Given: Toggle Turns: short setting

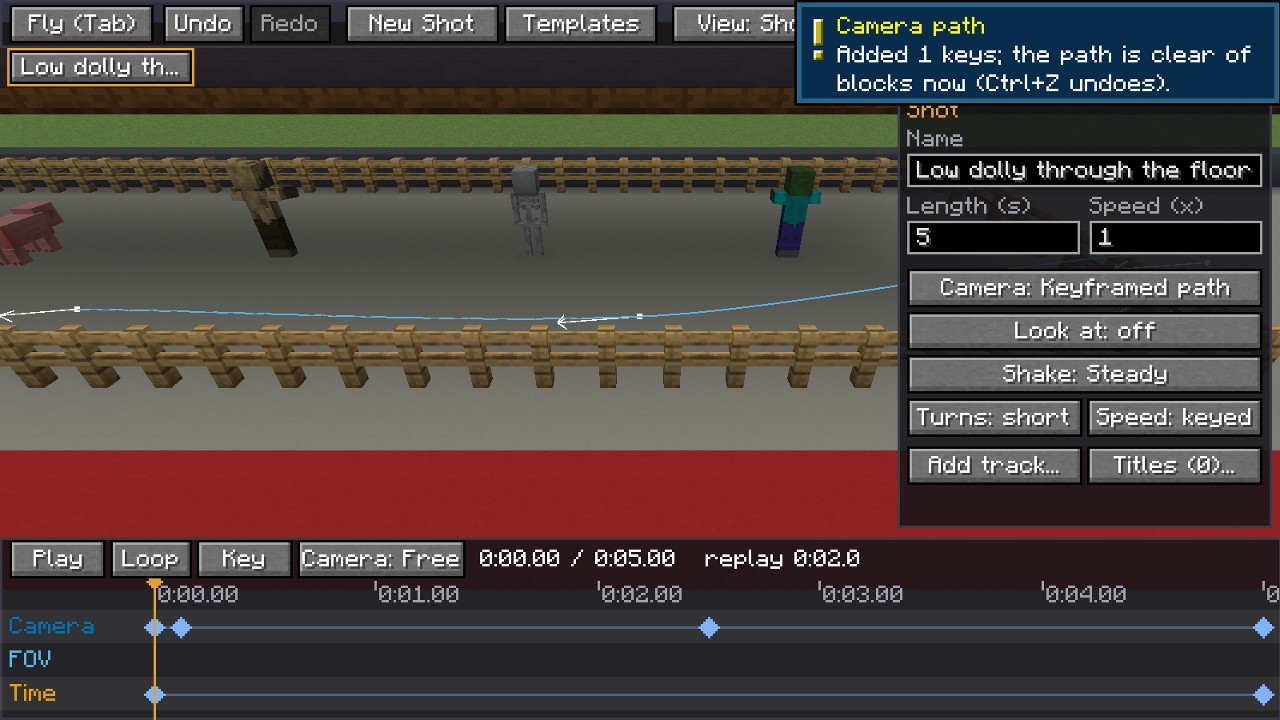Looking at the screenshot, I should click(x=994, y=417).
